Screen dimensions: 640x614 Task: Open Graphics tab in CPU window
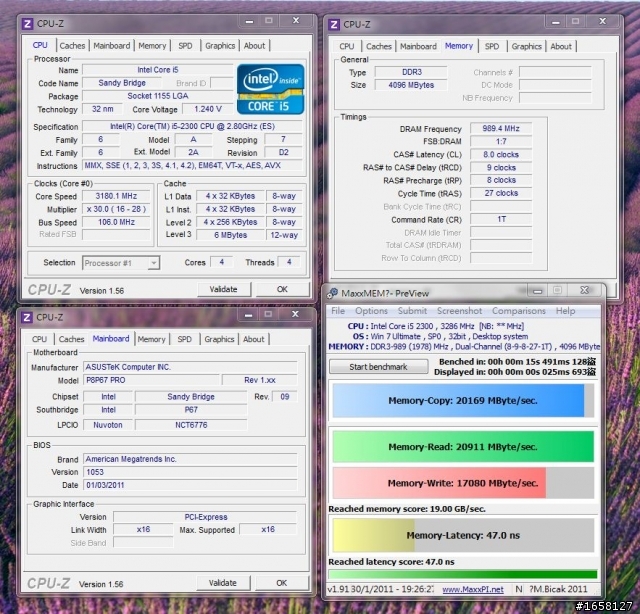[x=220, y=46]
